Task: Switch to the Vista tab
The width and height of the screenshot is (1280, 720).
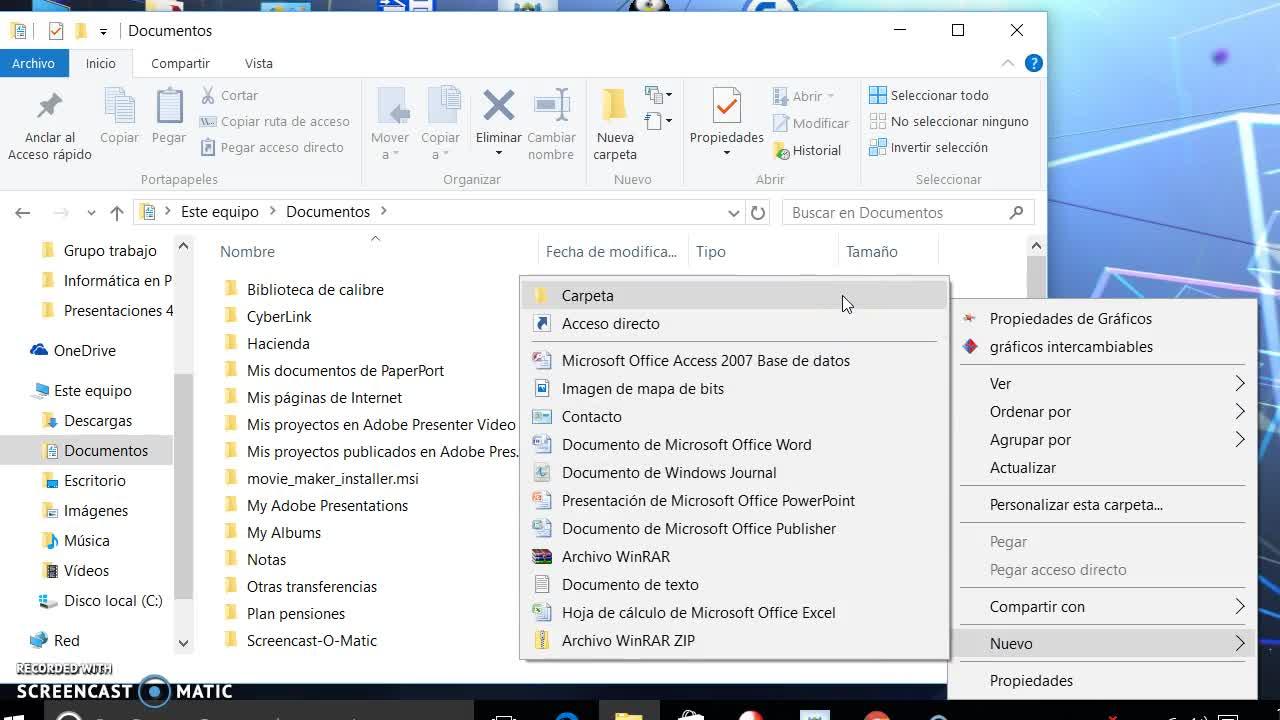Action: coord(258,63)
